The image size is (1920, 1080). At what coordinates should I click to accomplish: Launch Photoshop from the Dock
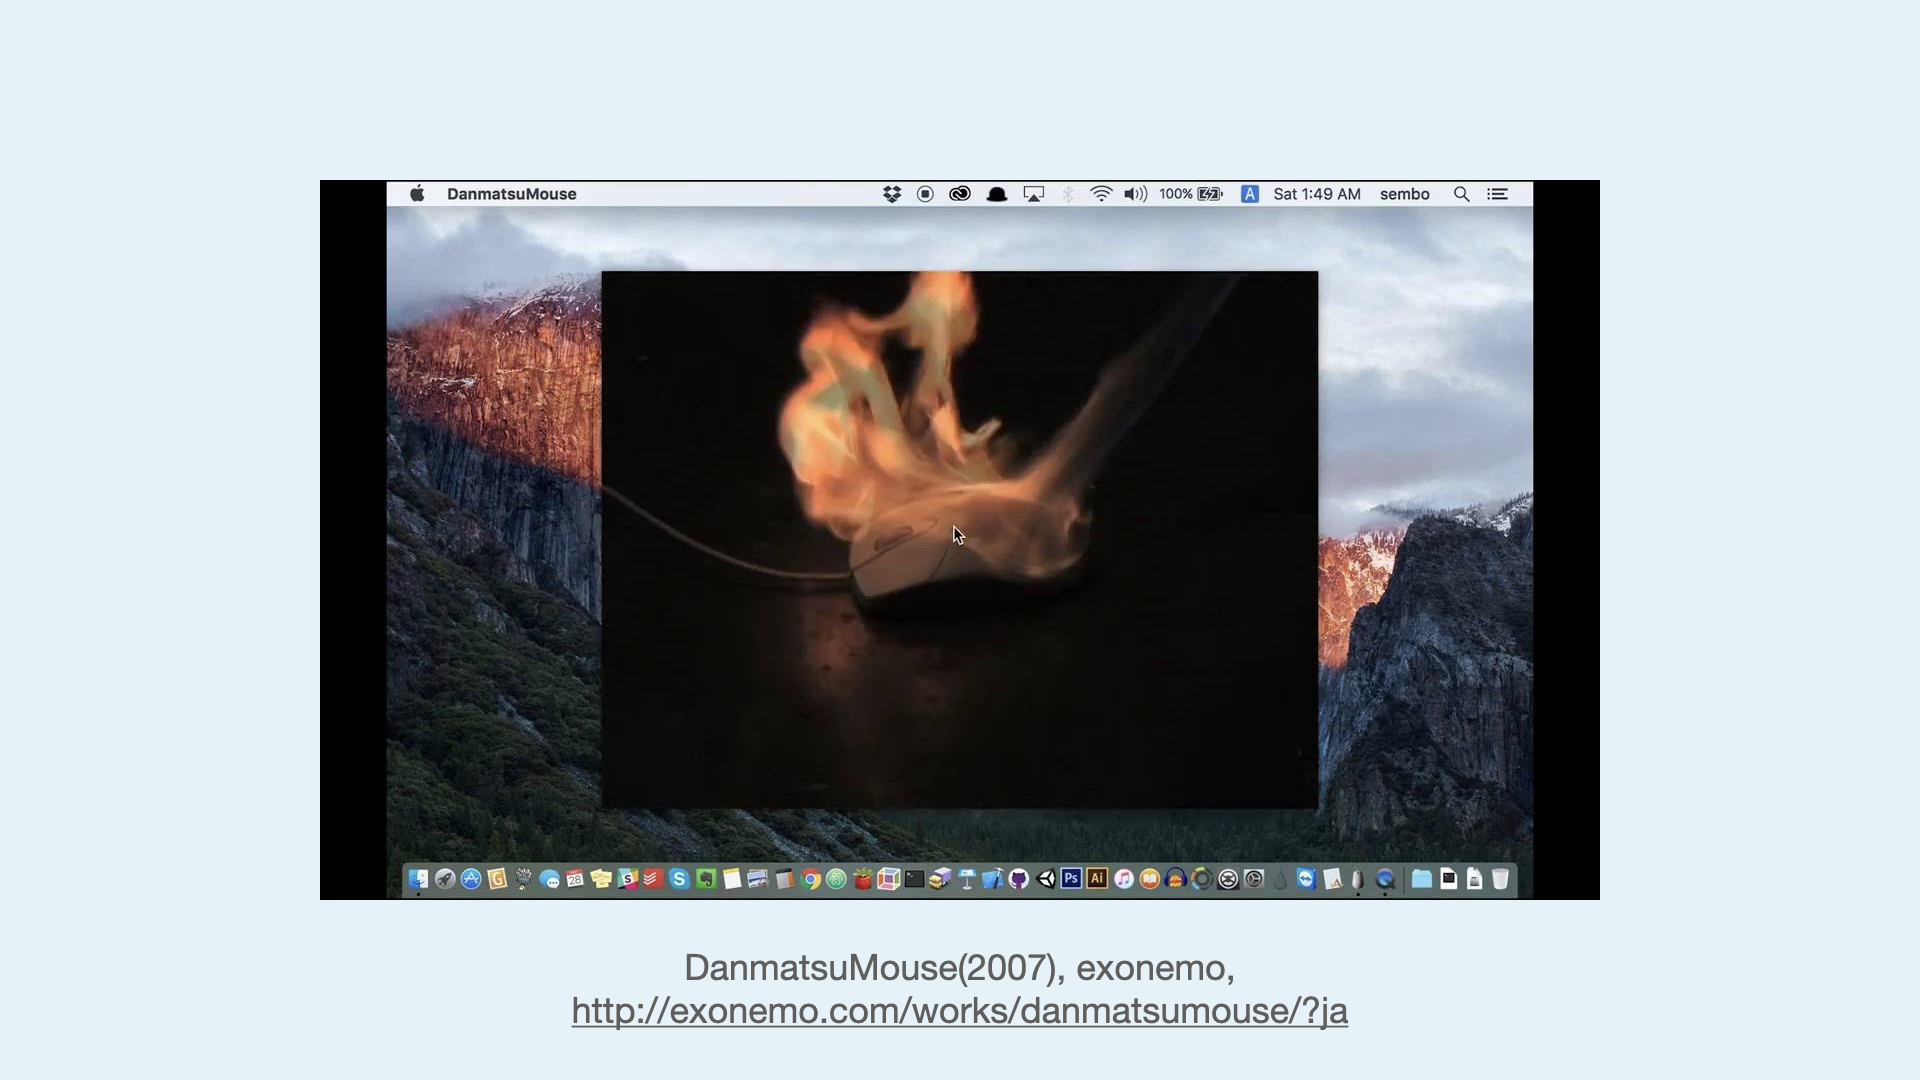click(x=1071, y=879)
